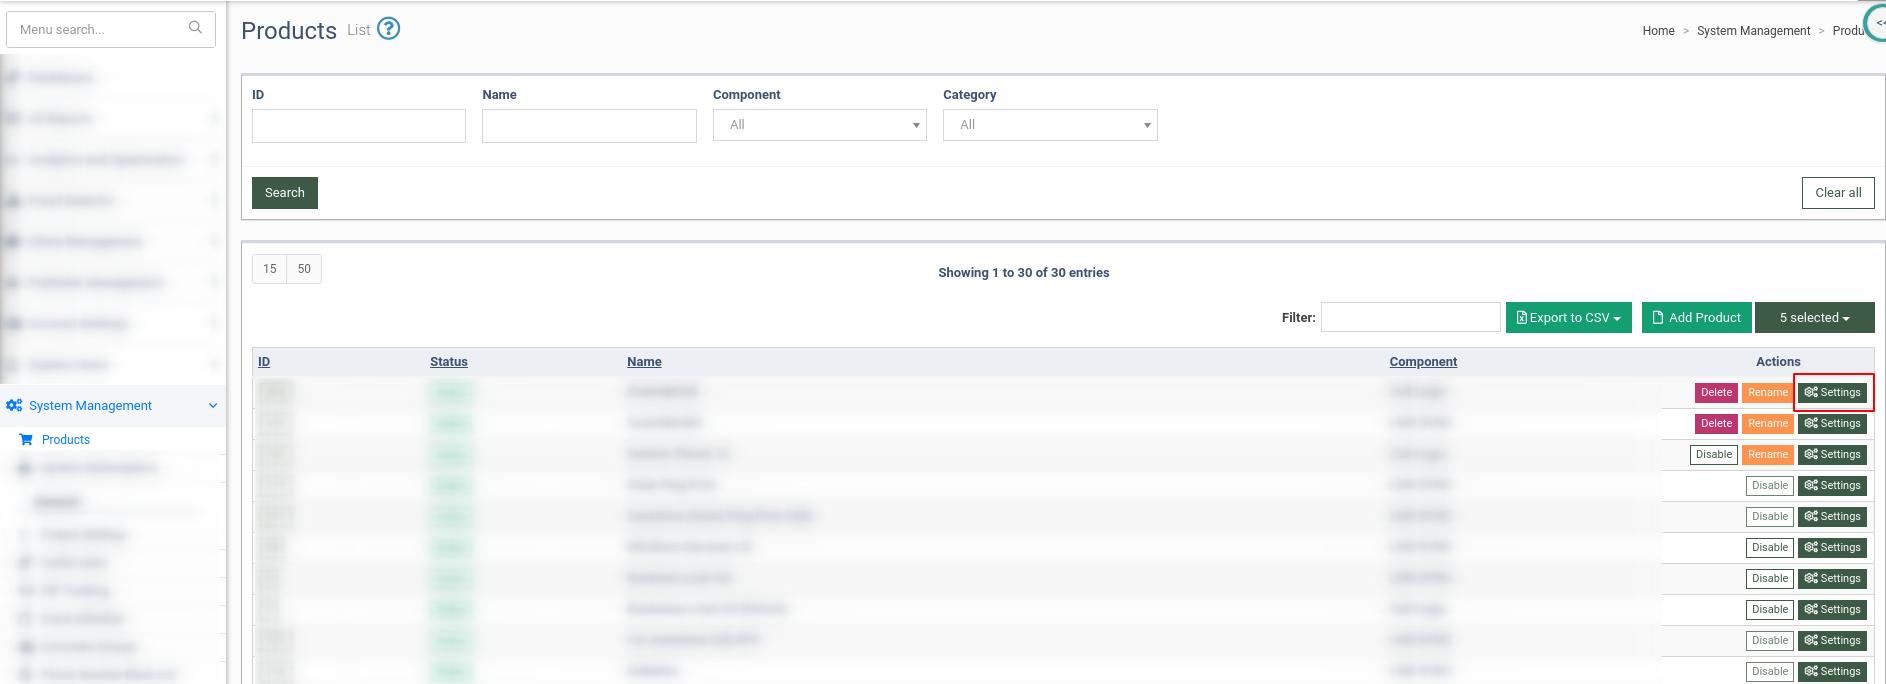
Task: Click the System Management gears icon
Action: pyautogui.click(x=14, y=406)
